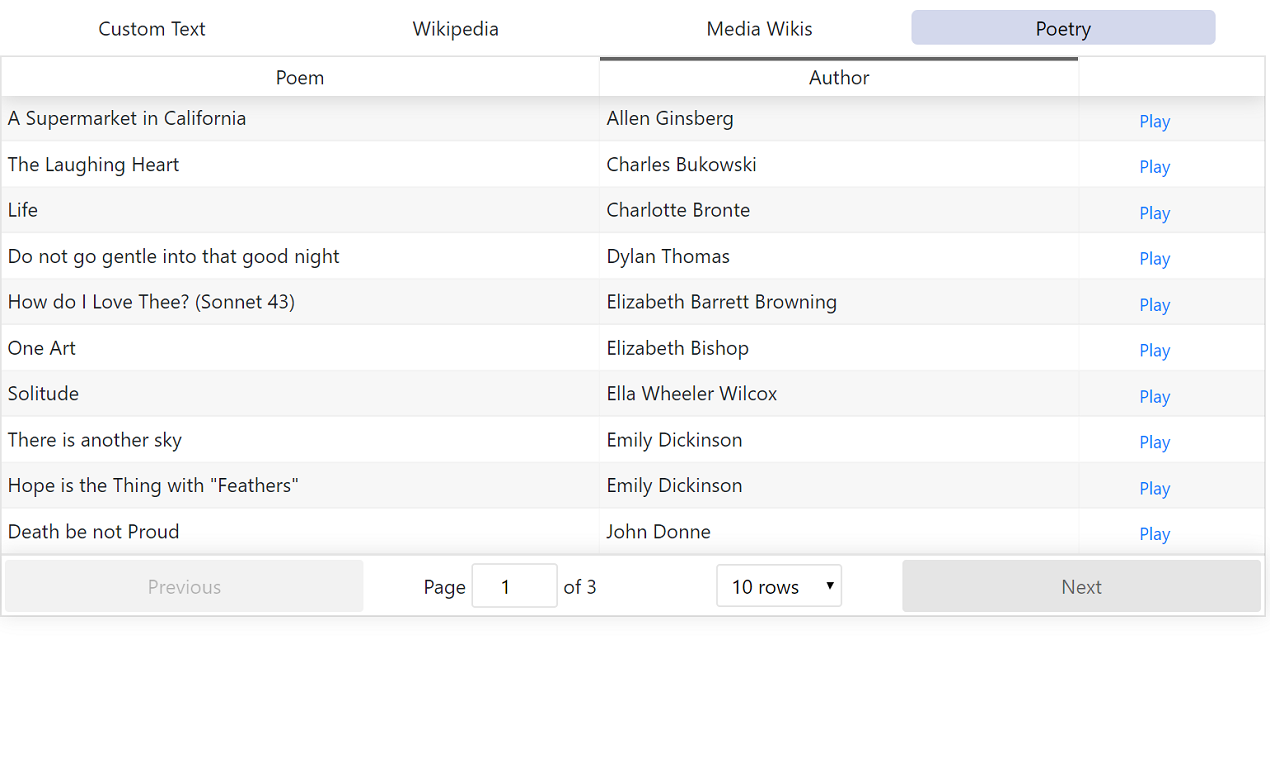Click Emily Dickinson beside Hope is the Thing

point(675,485)
